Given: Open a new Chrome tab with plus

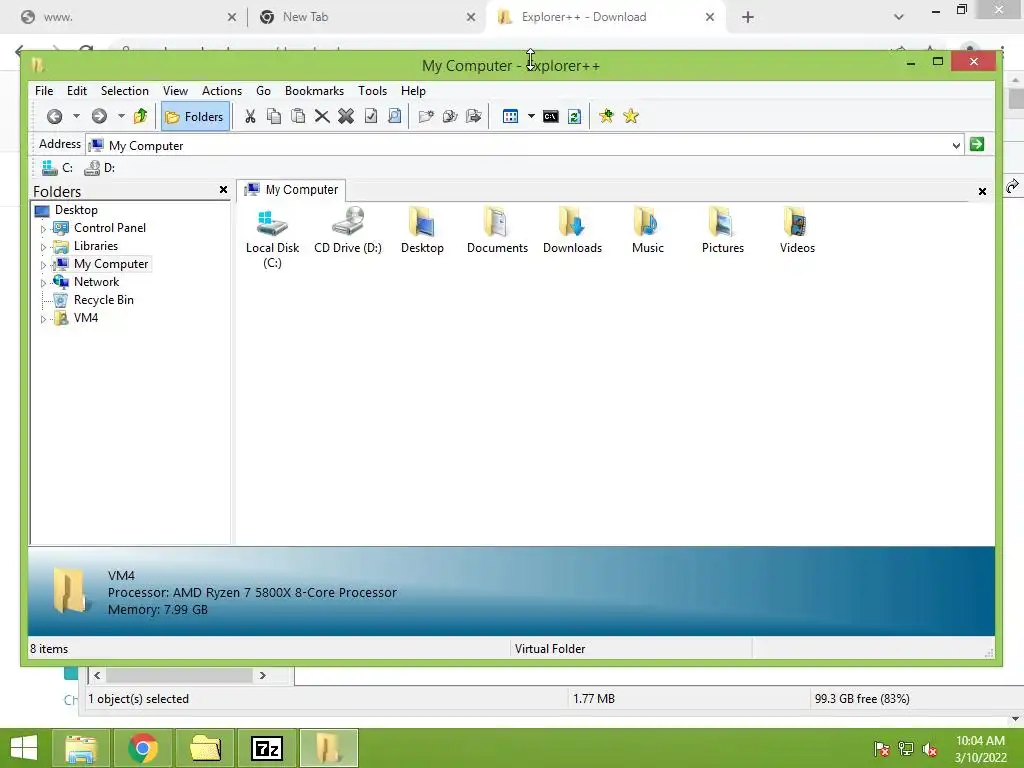Looking at the screenshot, I should (748, 17).
